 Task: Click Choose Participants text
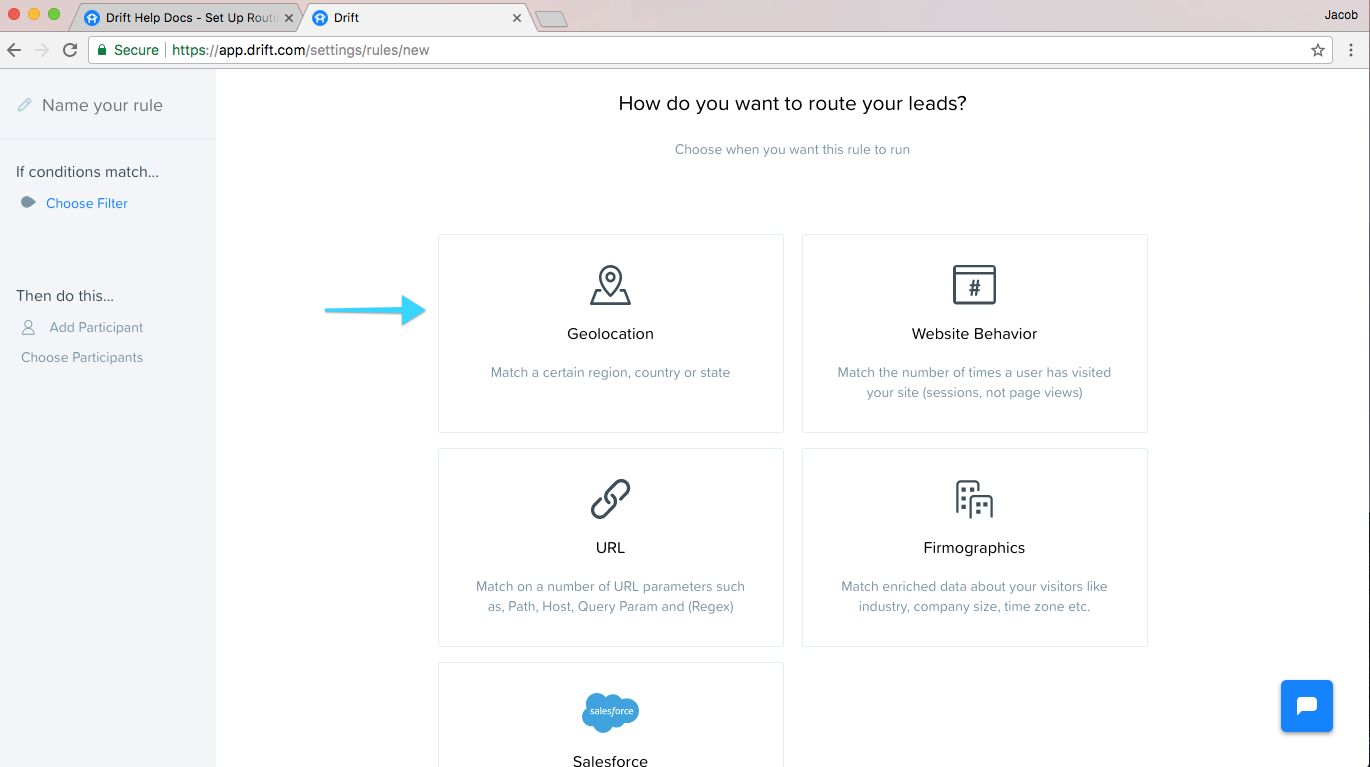click(x=82, y=357)
